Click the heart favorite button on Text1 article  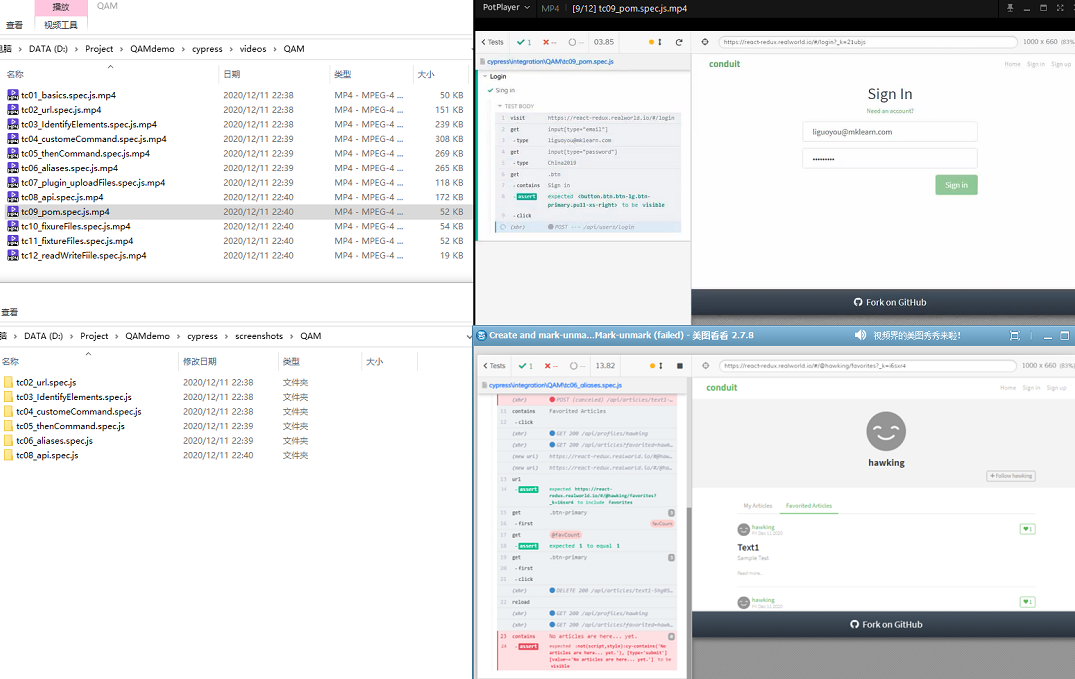[x=1027, y=529]
